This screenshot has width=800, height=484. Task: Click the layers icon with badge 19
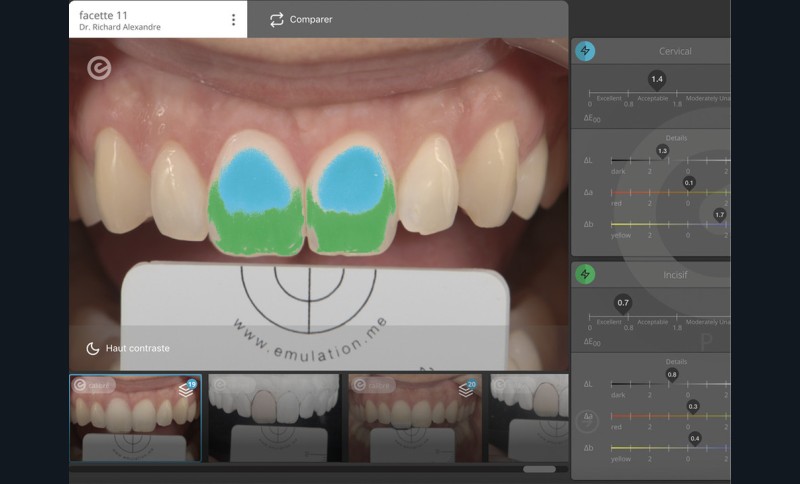(186, 389)
